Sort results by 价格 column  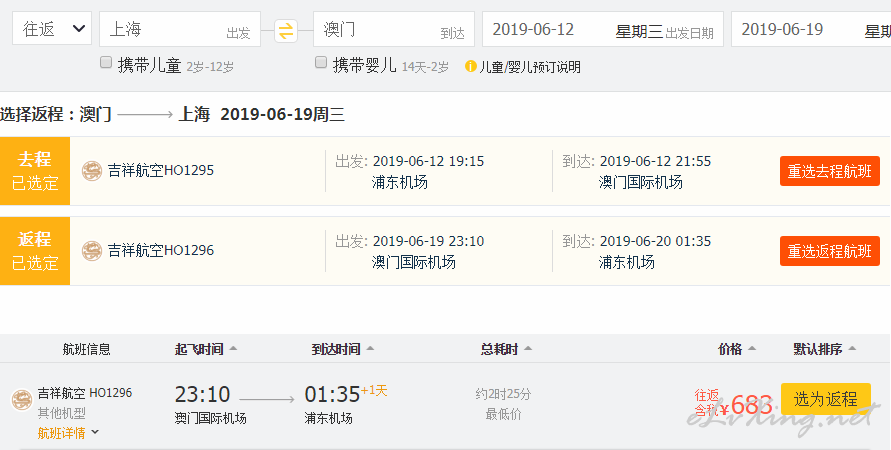coord(736,349)
